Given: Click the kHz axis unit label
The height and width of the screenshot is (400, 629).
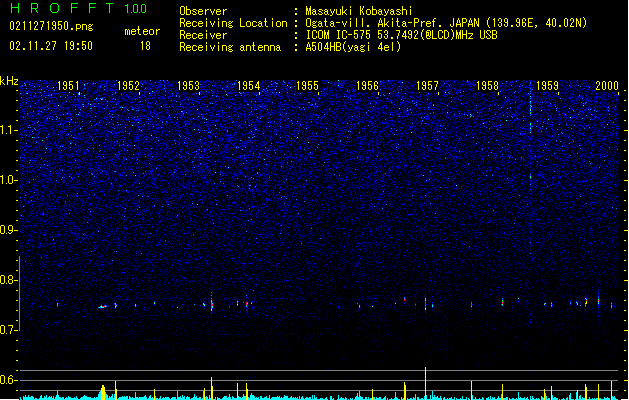Looking at the screenshot, I should click(x=9, y=81).
